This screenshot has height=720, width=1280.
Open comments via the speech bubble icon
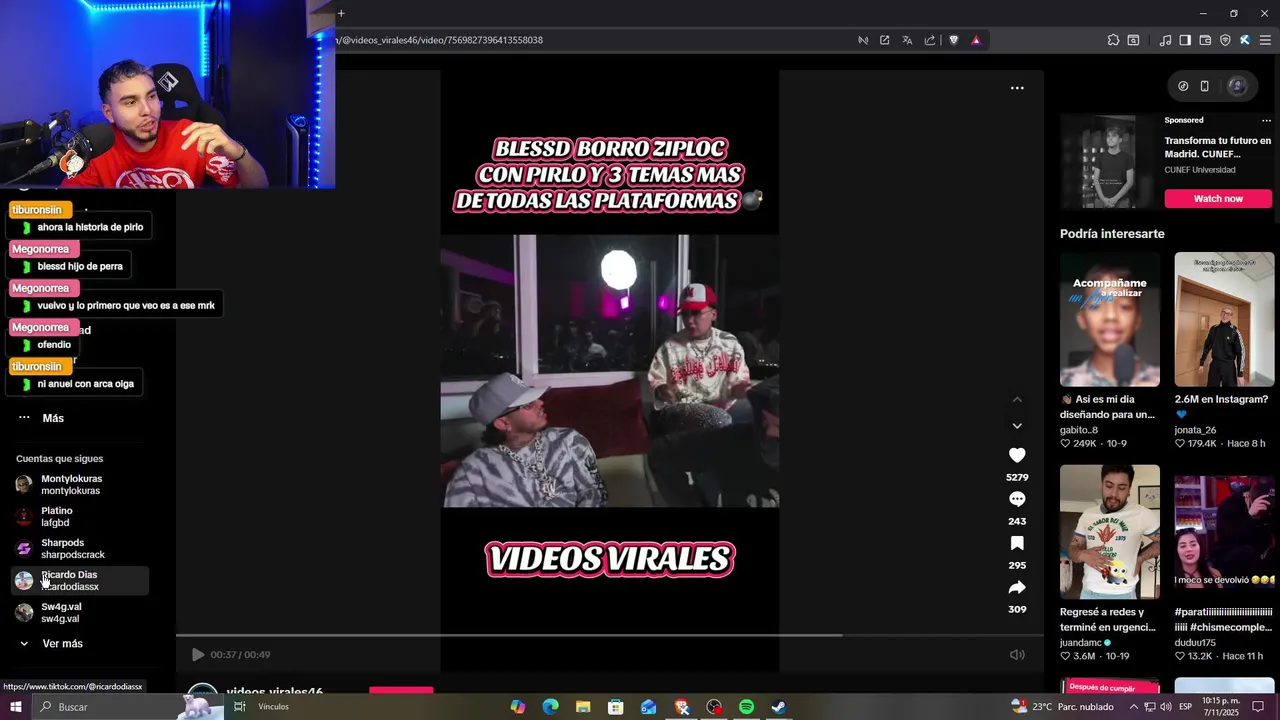tap(1017, 499)
